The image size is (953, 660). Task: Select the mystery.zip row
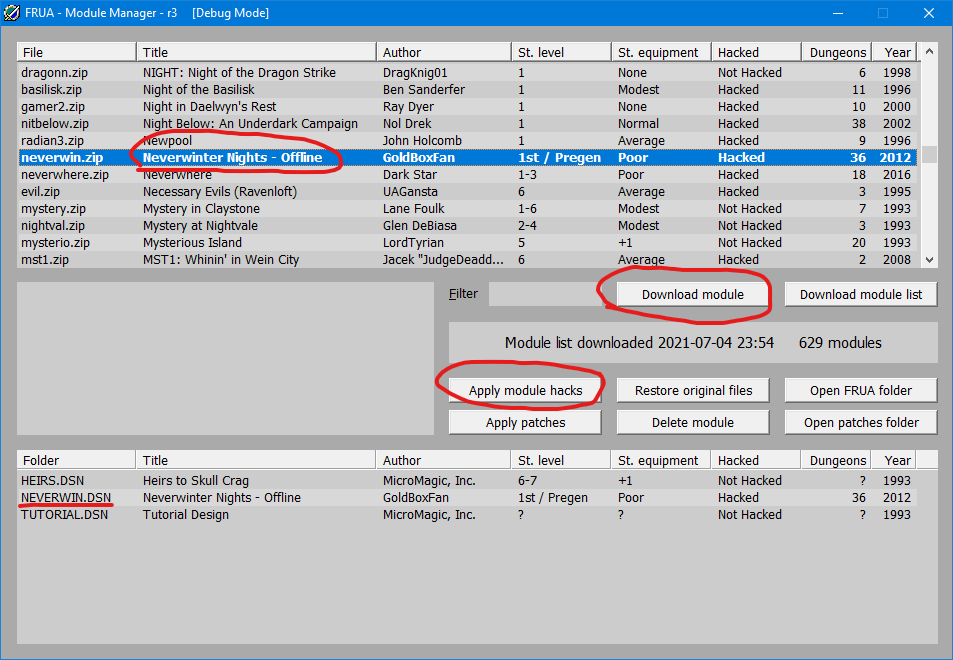click(x=467, y=208)
